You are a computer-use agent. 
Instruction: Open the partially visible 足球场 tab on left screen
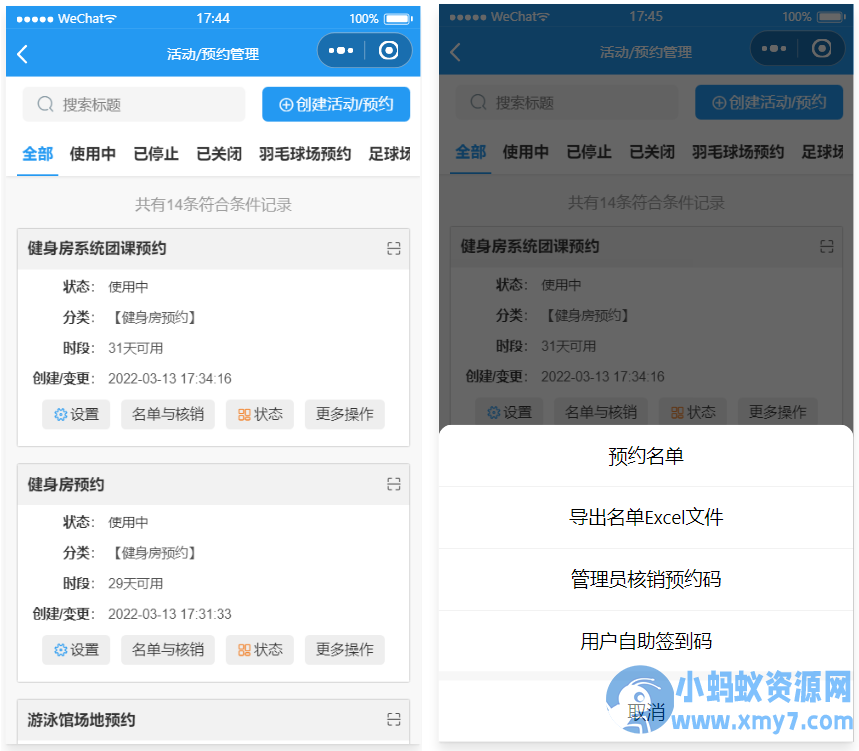click(x=389, y=154)
